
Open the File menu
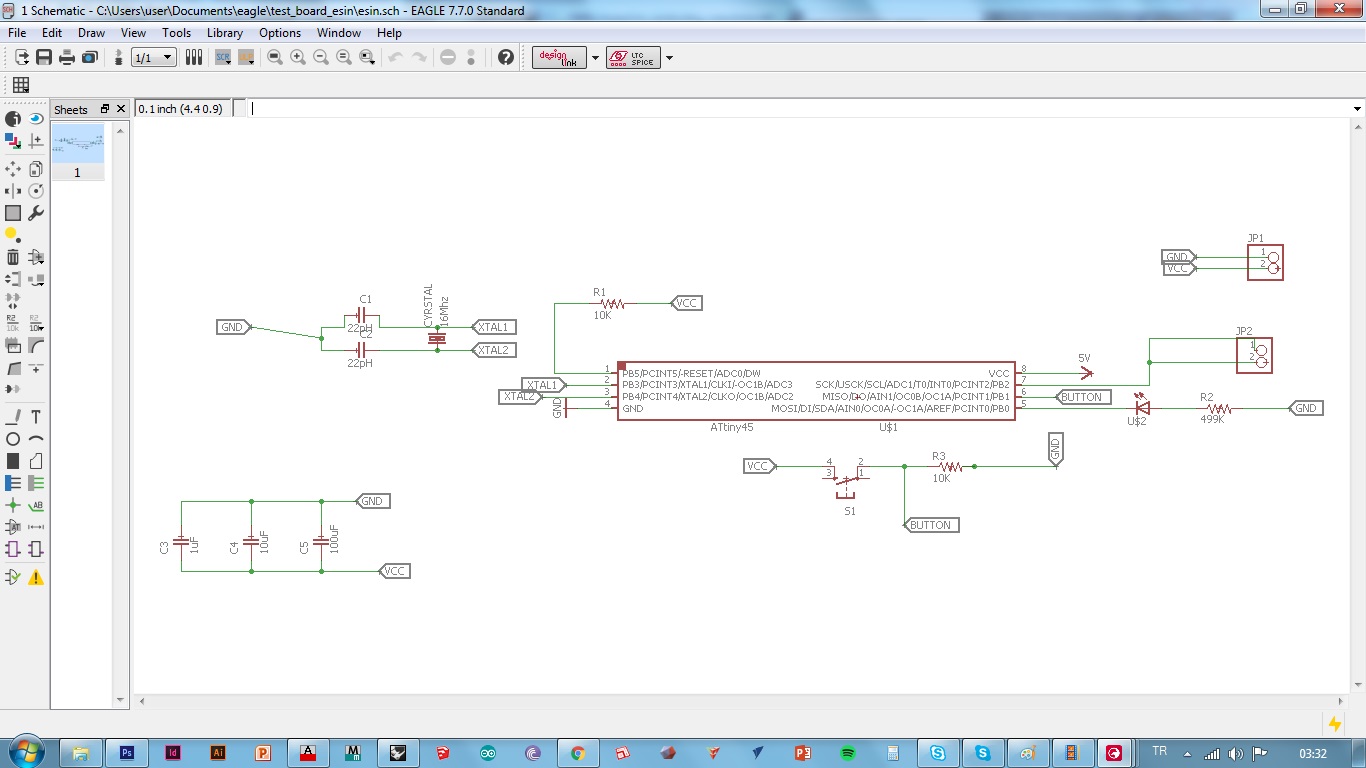(x=17, y=33)
